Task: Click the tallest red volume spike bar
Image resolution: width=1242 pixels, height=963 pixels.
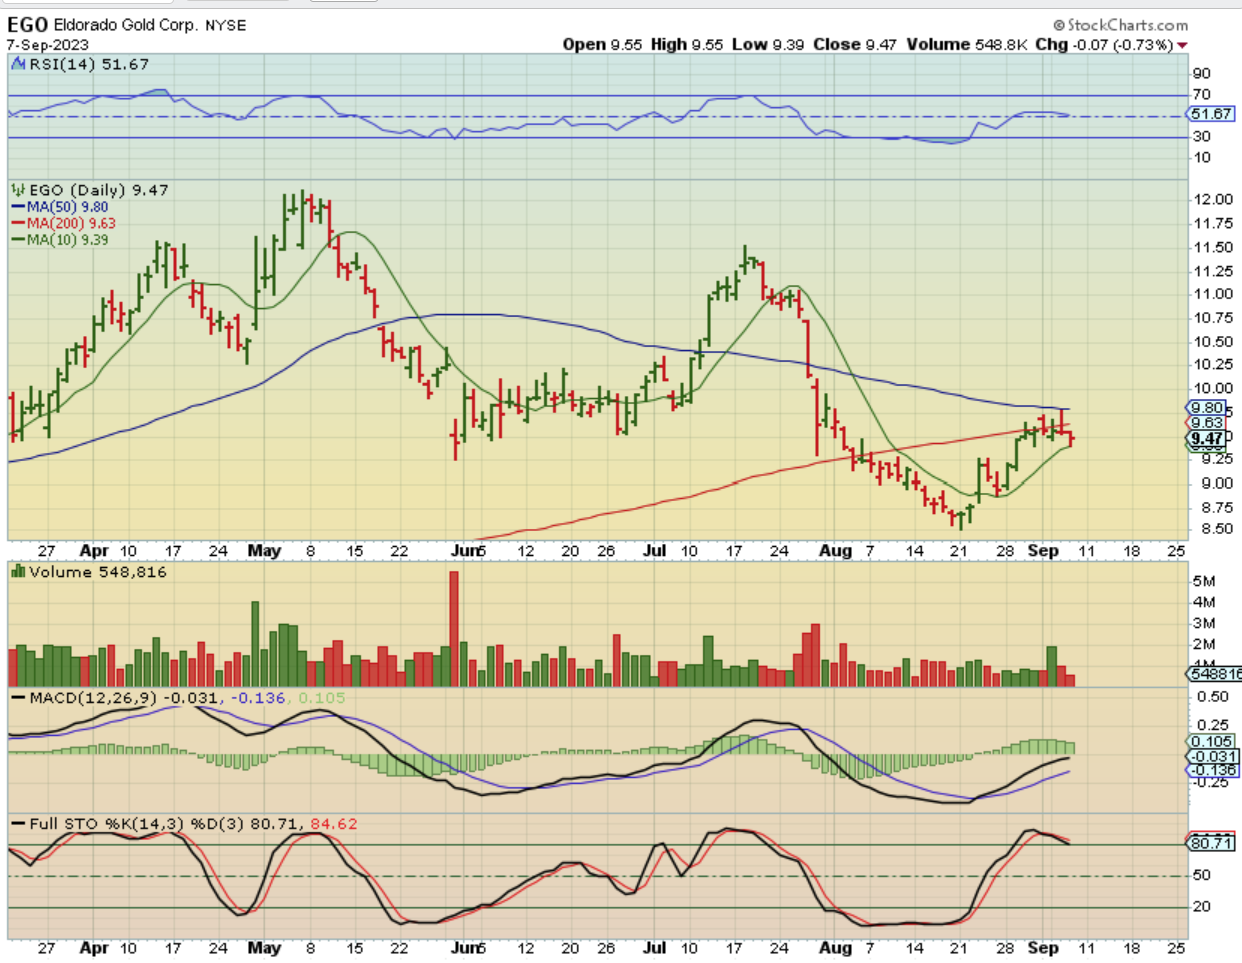Action: [x=454, y=628]
